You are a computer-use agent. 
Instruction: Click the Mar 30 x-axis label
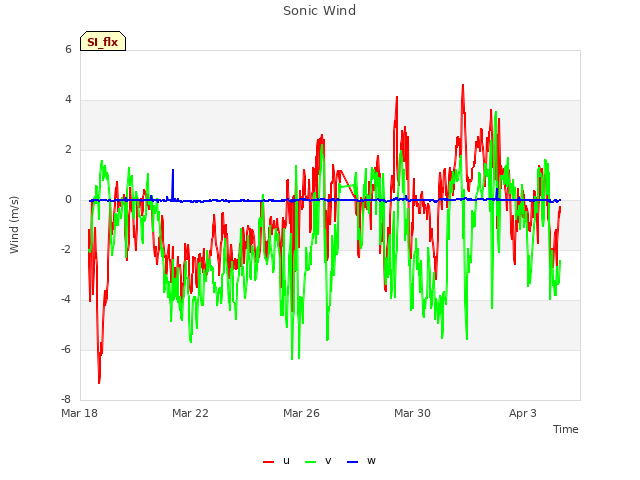pyautogui.click(x=412, y=413)
